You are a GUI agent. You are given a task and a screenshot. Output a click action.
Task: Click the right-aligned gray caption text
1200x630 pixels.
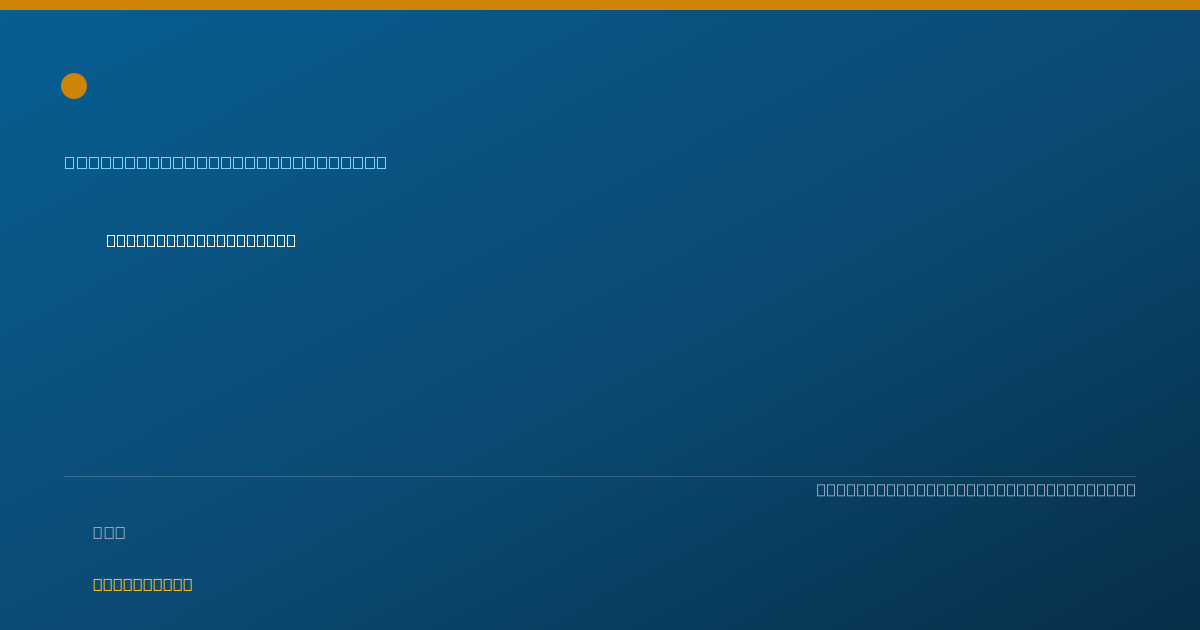(976, 489)
